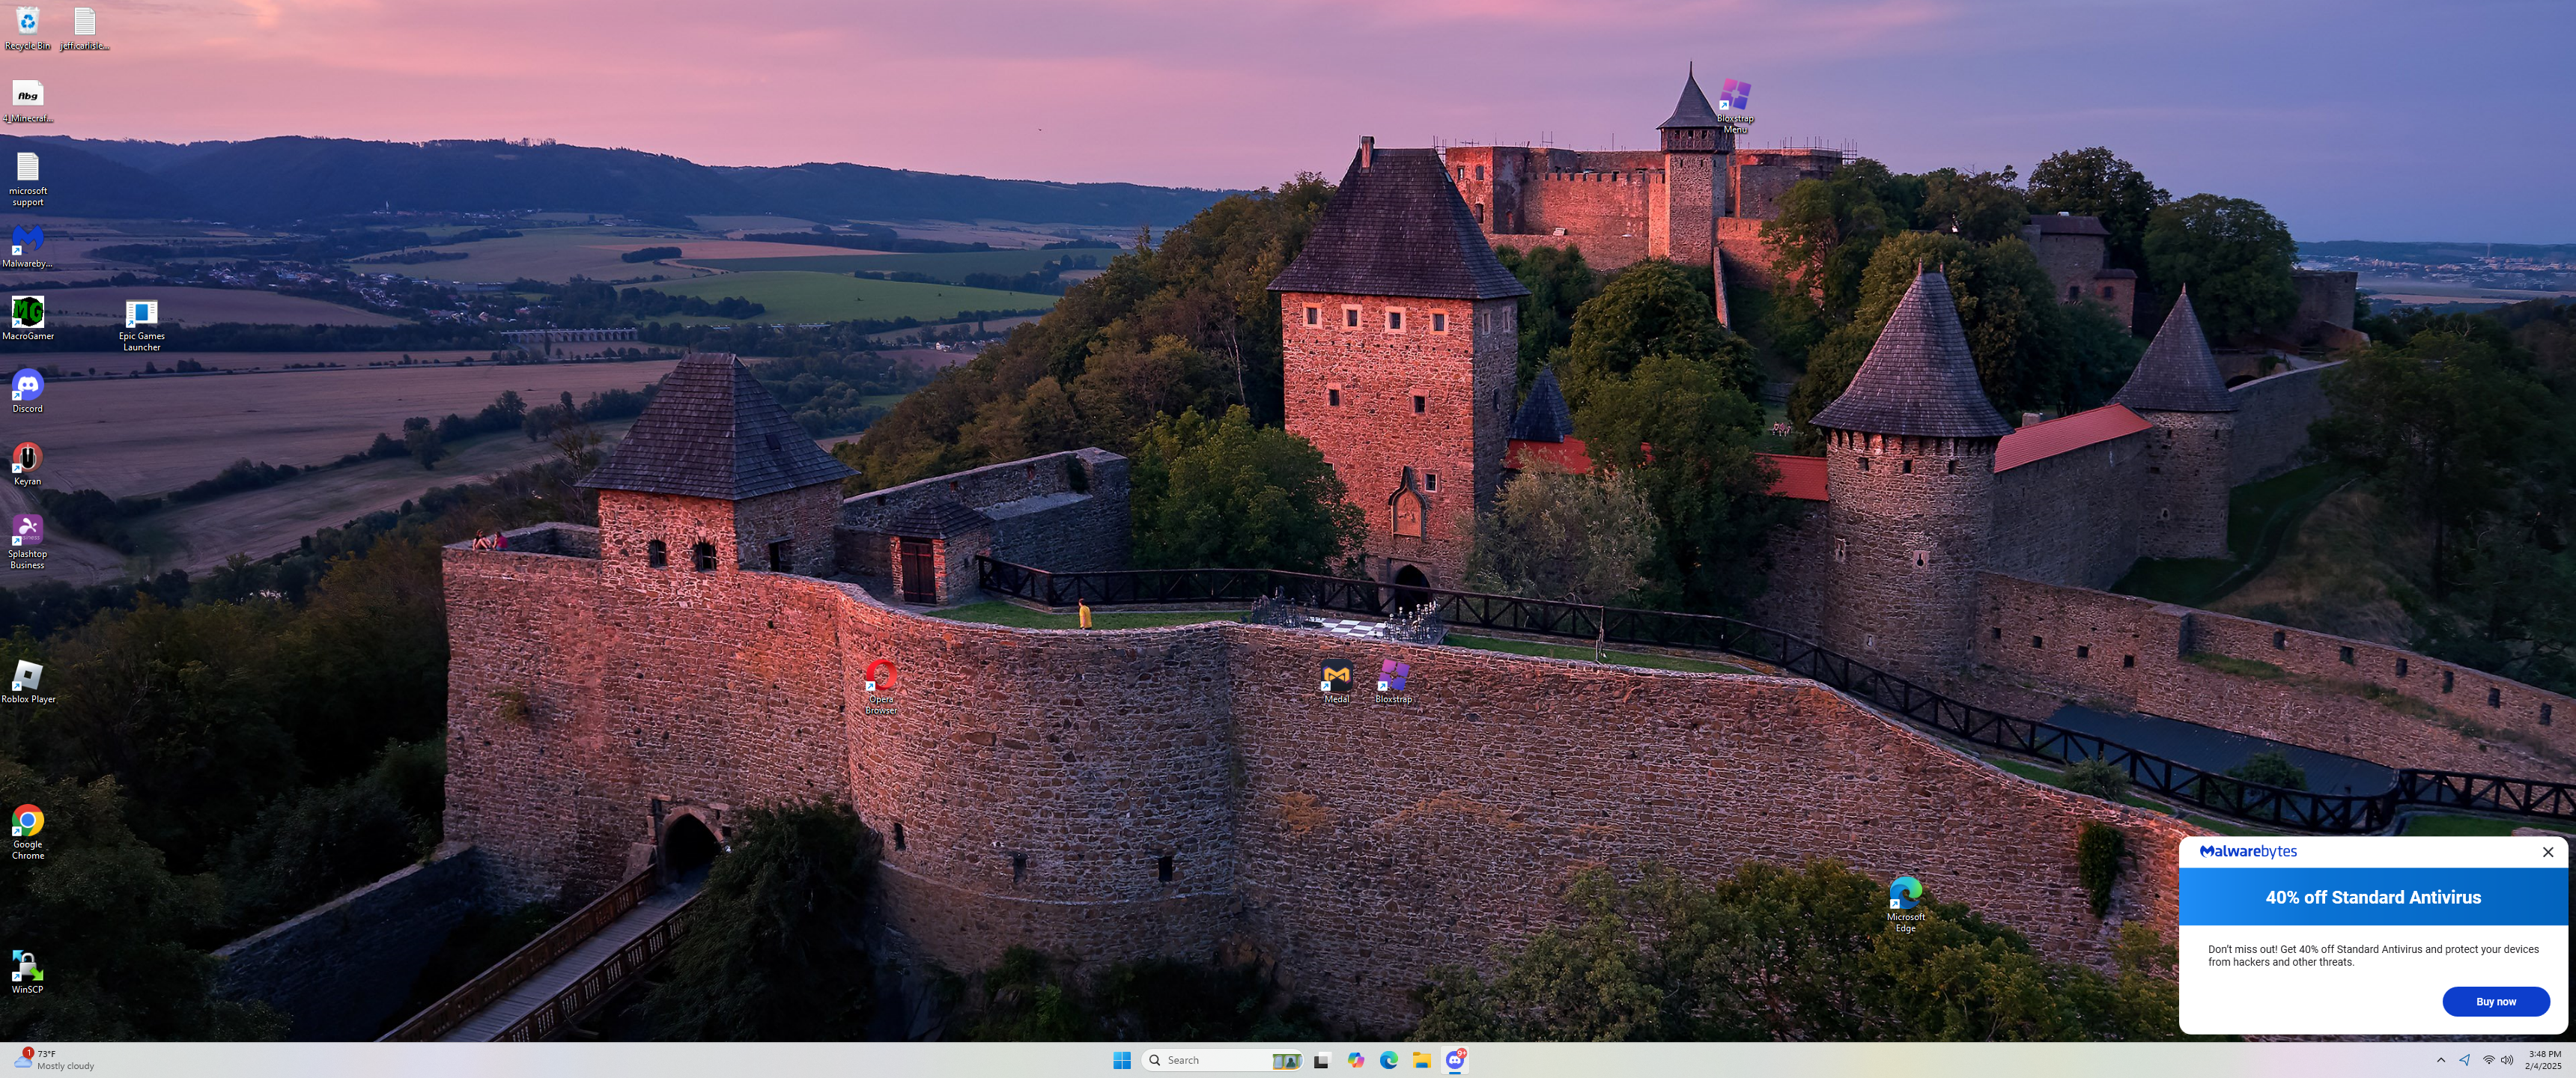Click the Epic Games Launcher shortcut
This screenshot has height=1078, width=2576.
pyautogui.click(x=141, y=314)
